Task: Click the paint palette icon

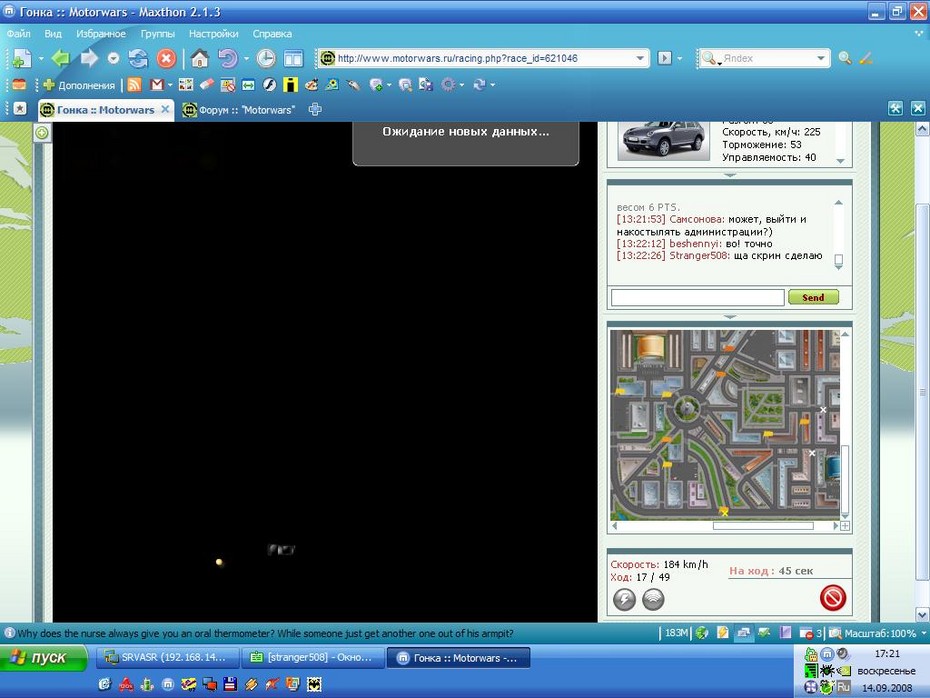Action: tap(311, 85)
